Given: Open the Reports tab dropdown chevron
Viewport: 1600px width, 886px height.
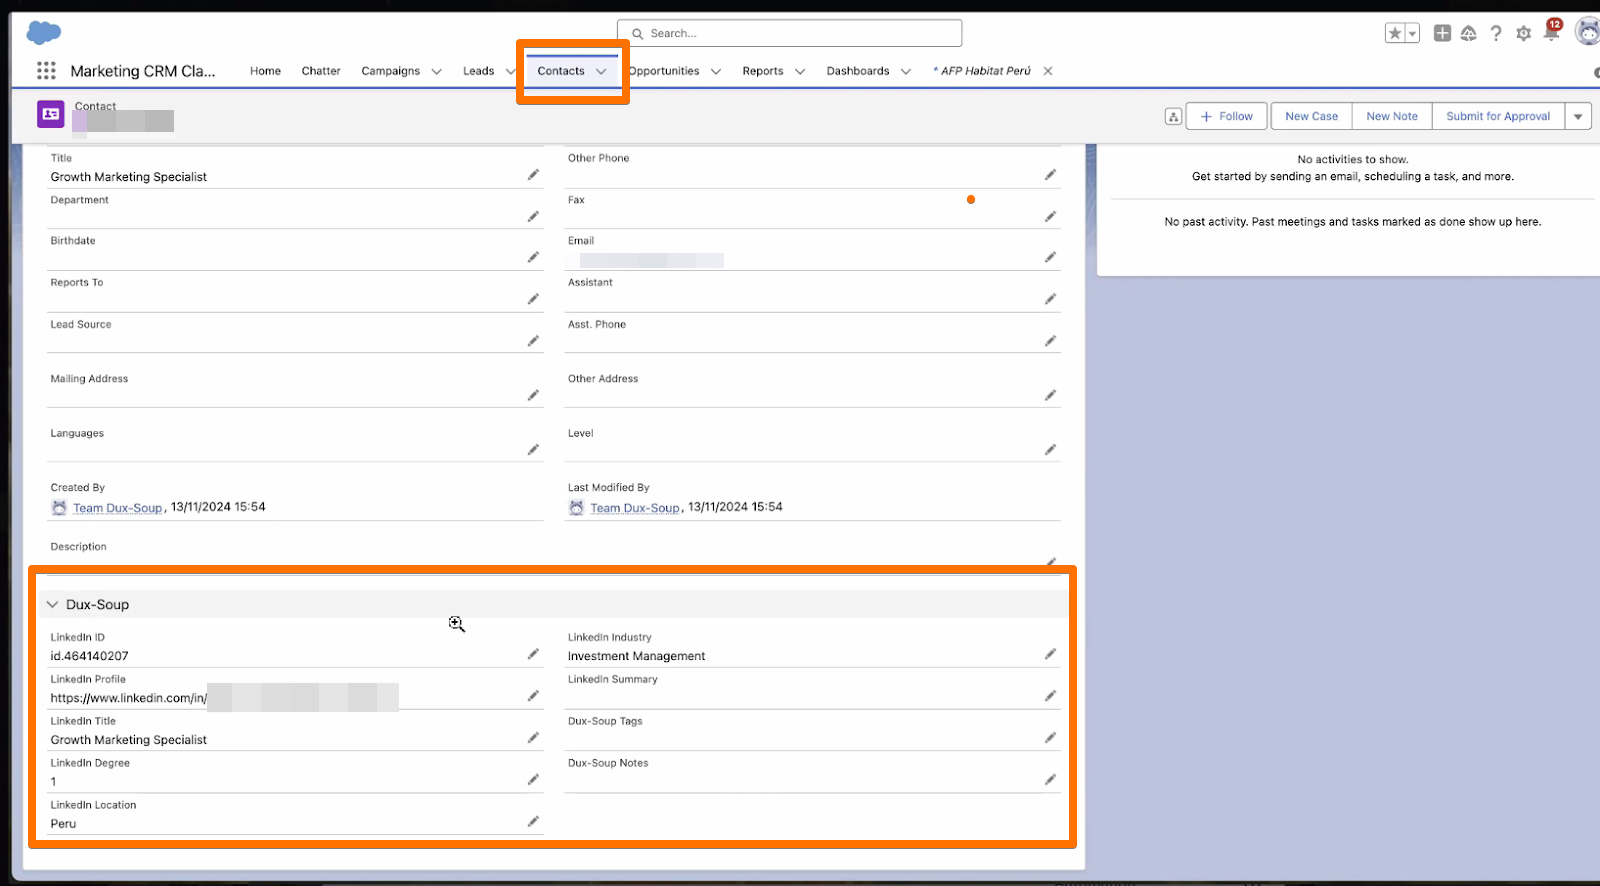Looking at the screenshot, I should click(800, 72).
